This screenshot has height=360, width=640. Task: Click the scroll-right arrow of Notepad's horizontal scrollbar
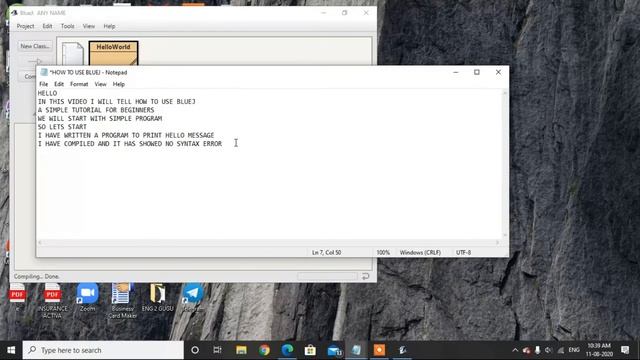498,242
